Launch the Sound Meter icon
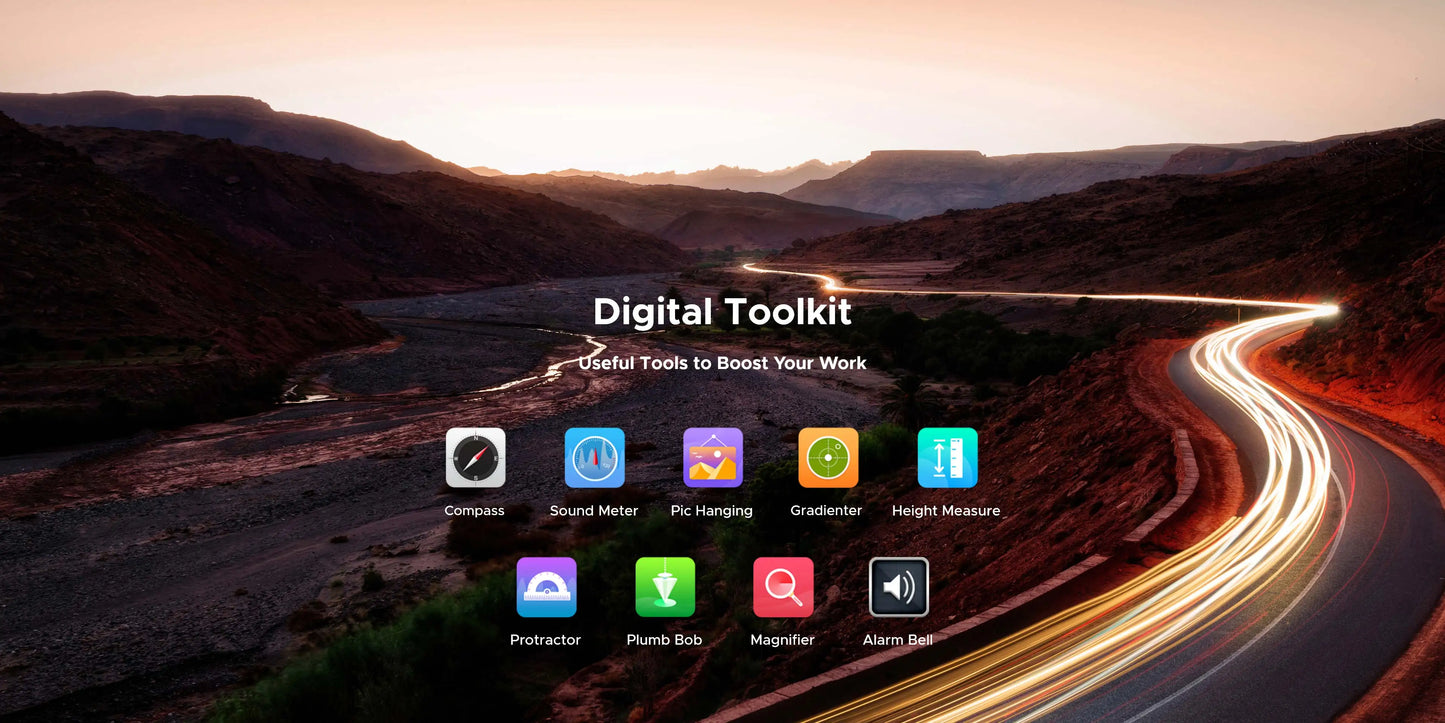The width and height of the screenshot is (1445, 723). pyautogui.click(x=594, y=458)
